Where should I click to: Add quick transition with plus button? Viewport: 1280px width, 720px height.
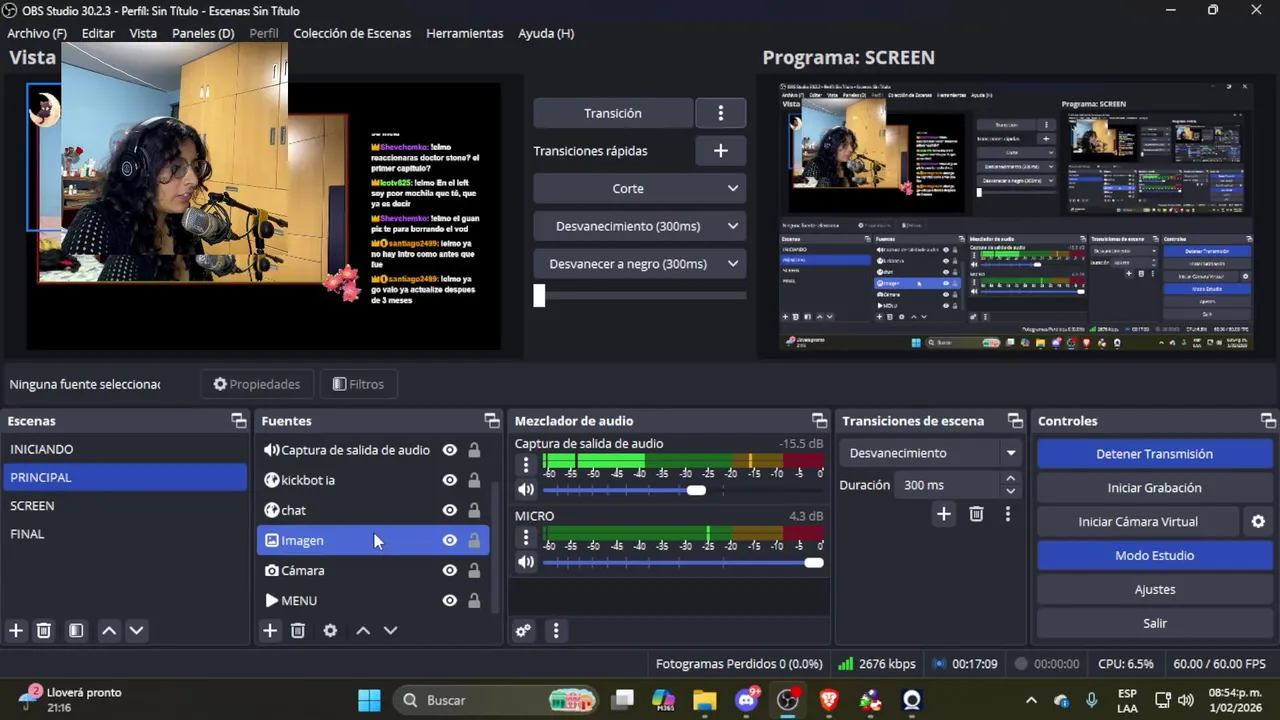pyautogui.click(x=720, y=151)
